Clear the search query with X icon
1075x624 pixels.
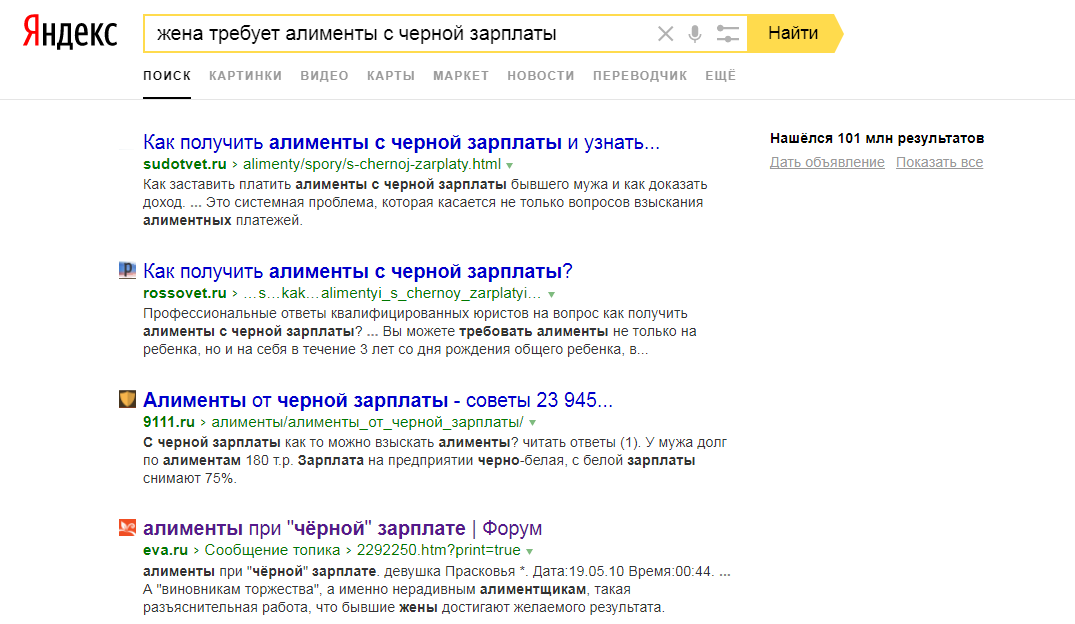coord(665,34)
